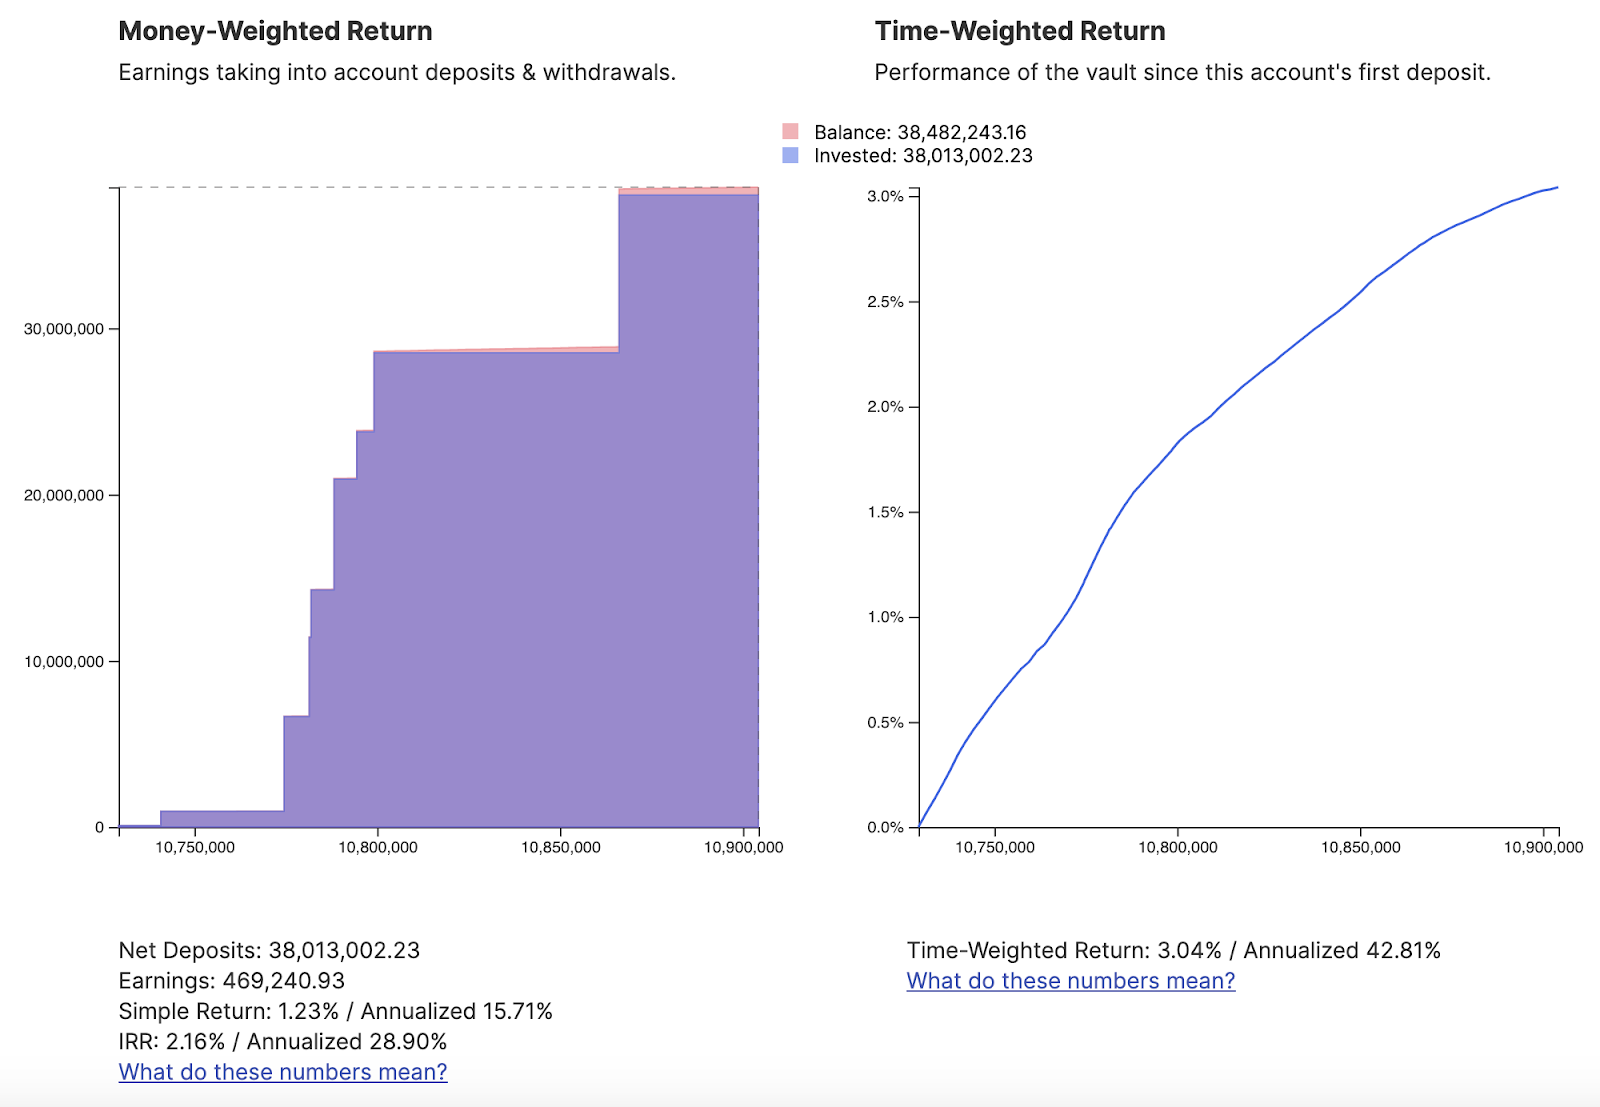Click the Earnings: 469,240.93 text
Screen dimensions: 1600x1107
(231, 981)
